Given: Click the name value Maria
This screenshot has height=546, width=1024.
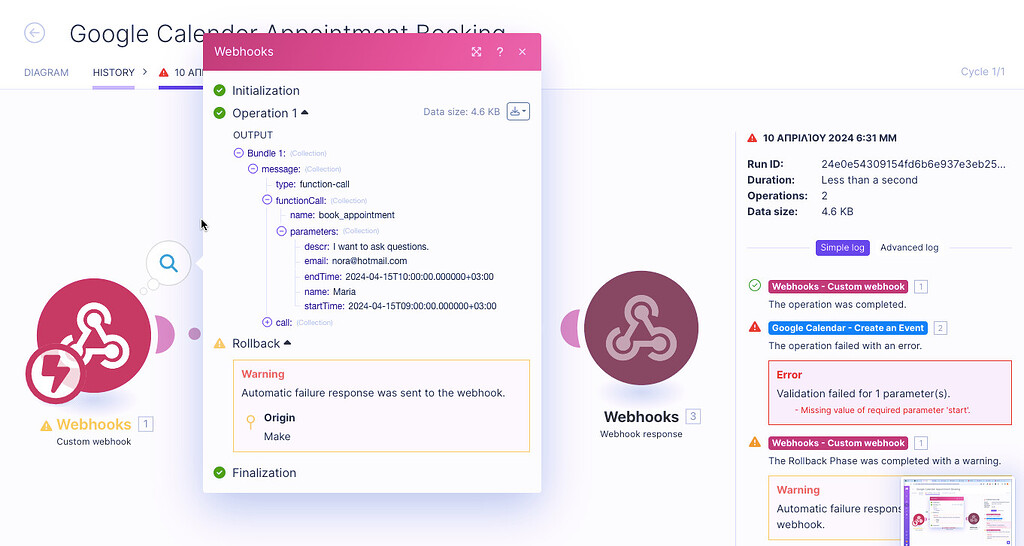Looking at the screenshot, I should tap(344, 291).
